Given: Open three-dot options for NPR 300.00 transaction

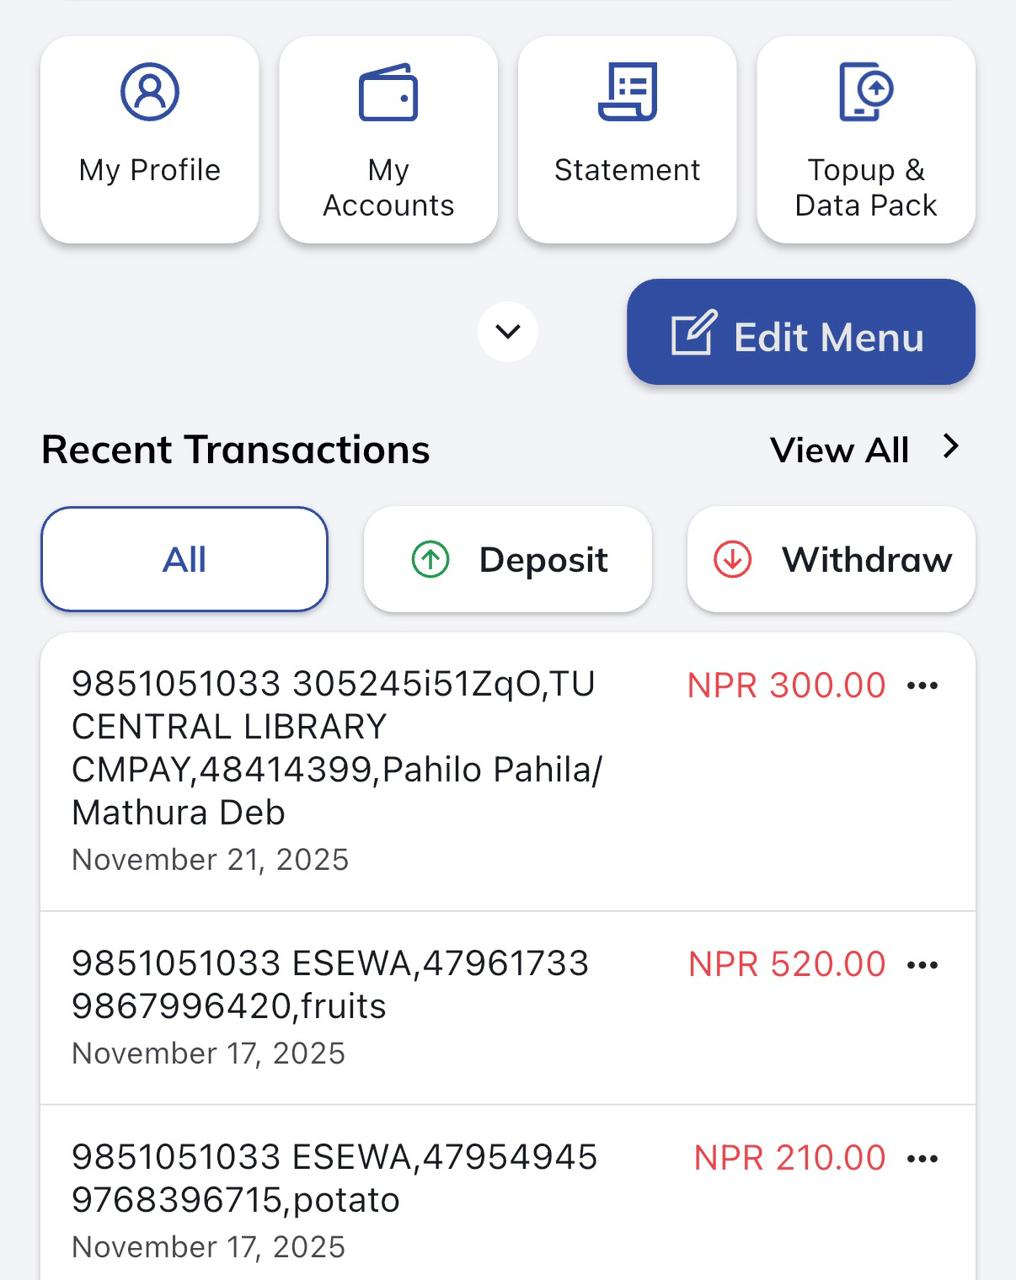Looking at the screenshot, I should pos(922,685).
